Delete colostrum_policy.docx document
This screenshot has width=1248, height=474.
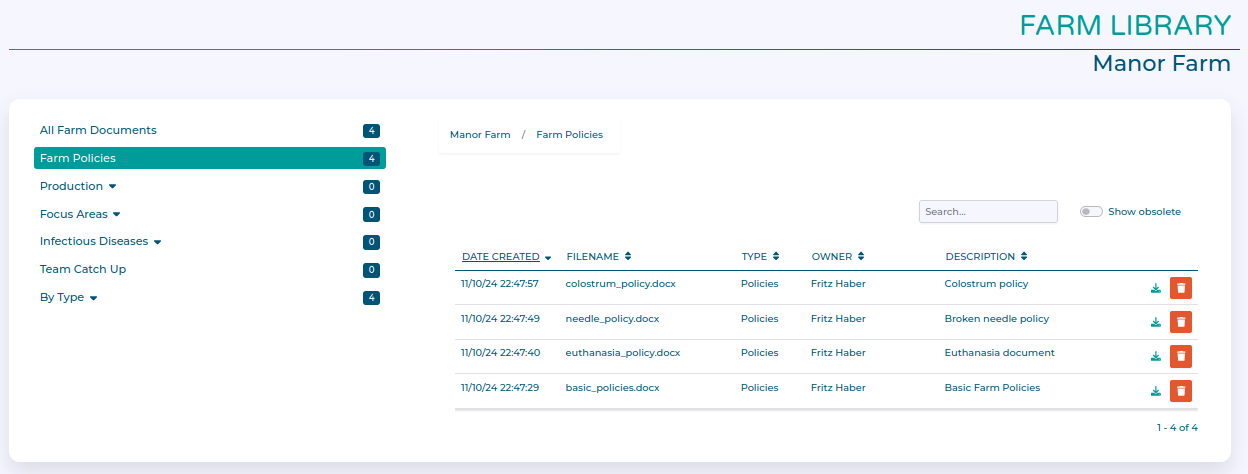(1181, 288)
